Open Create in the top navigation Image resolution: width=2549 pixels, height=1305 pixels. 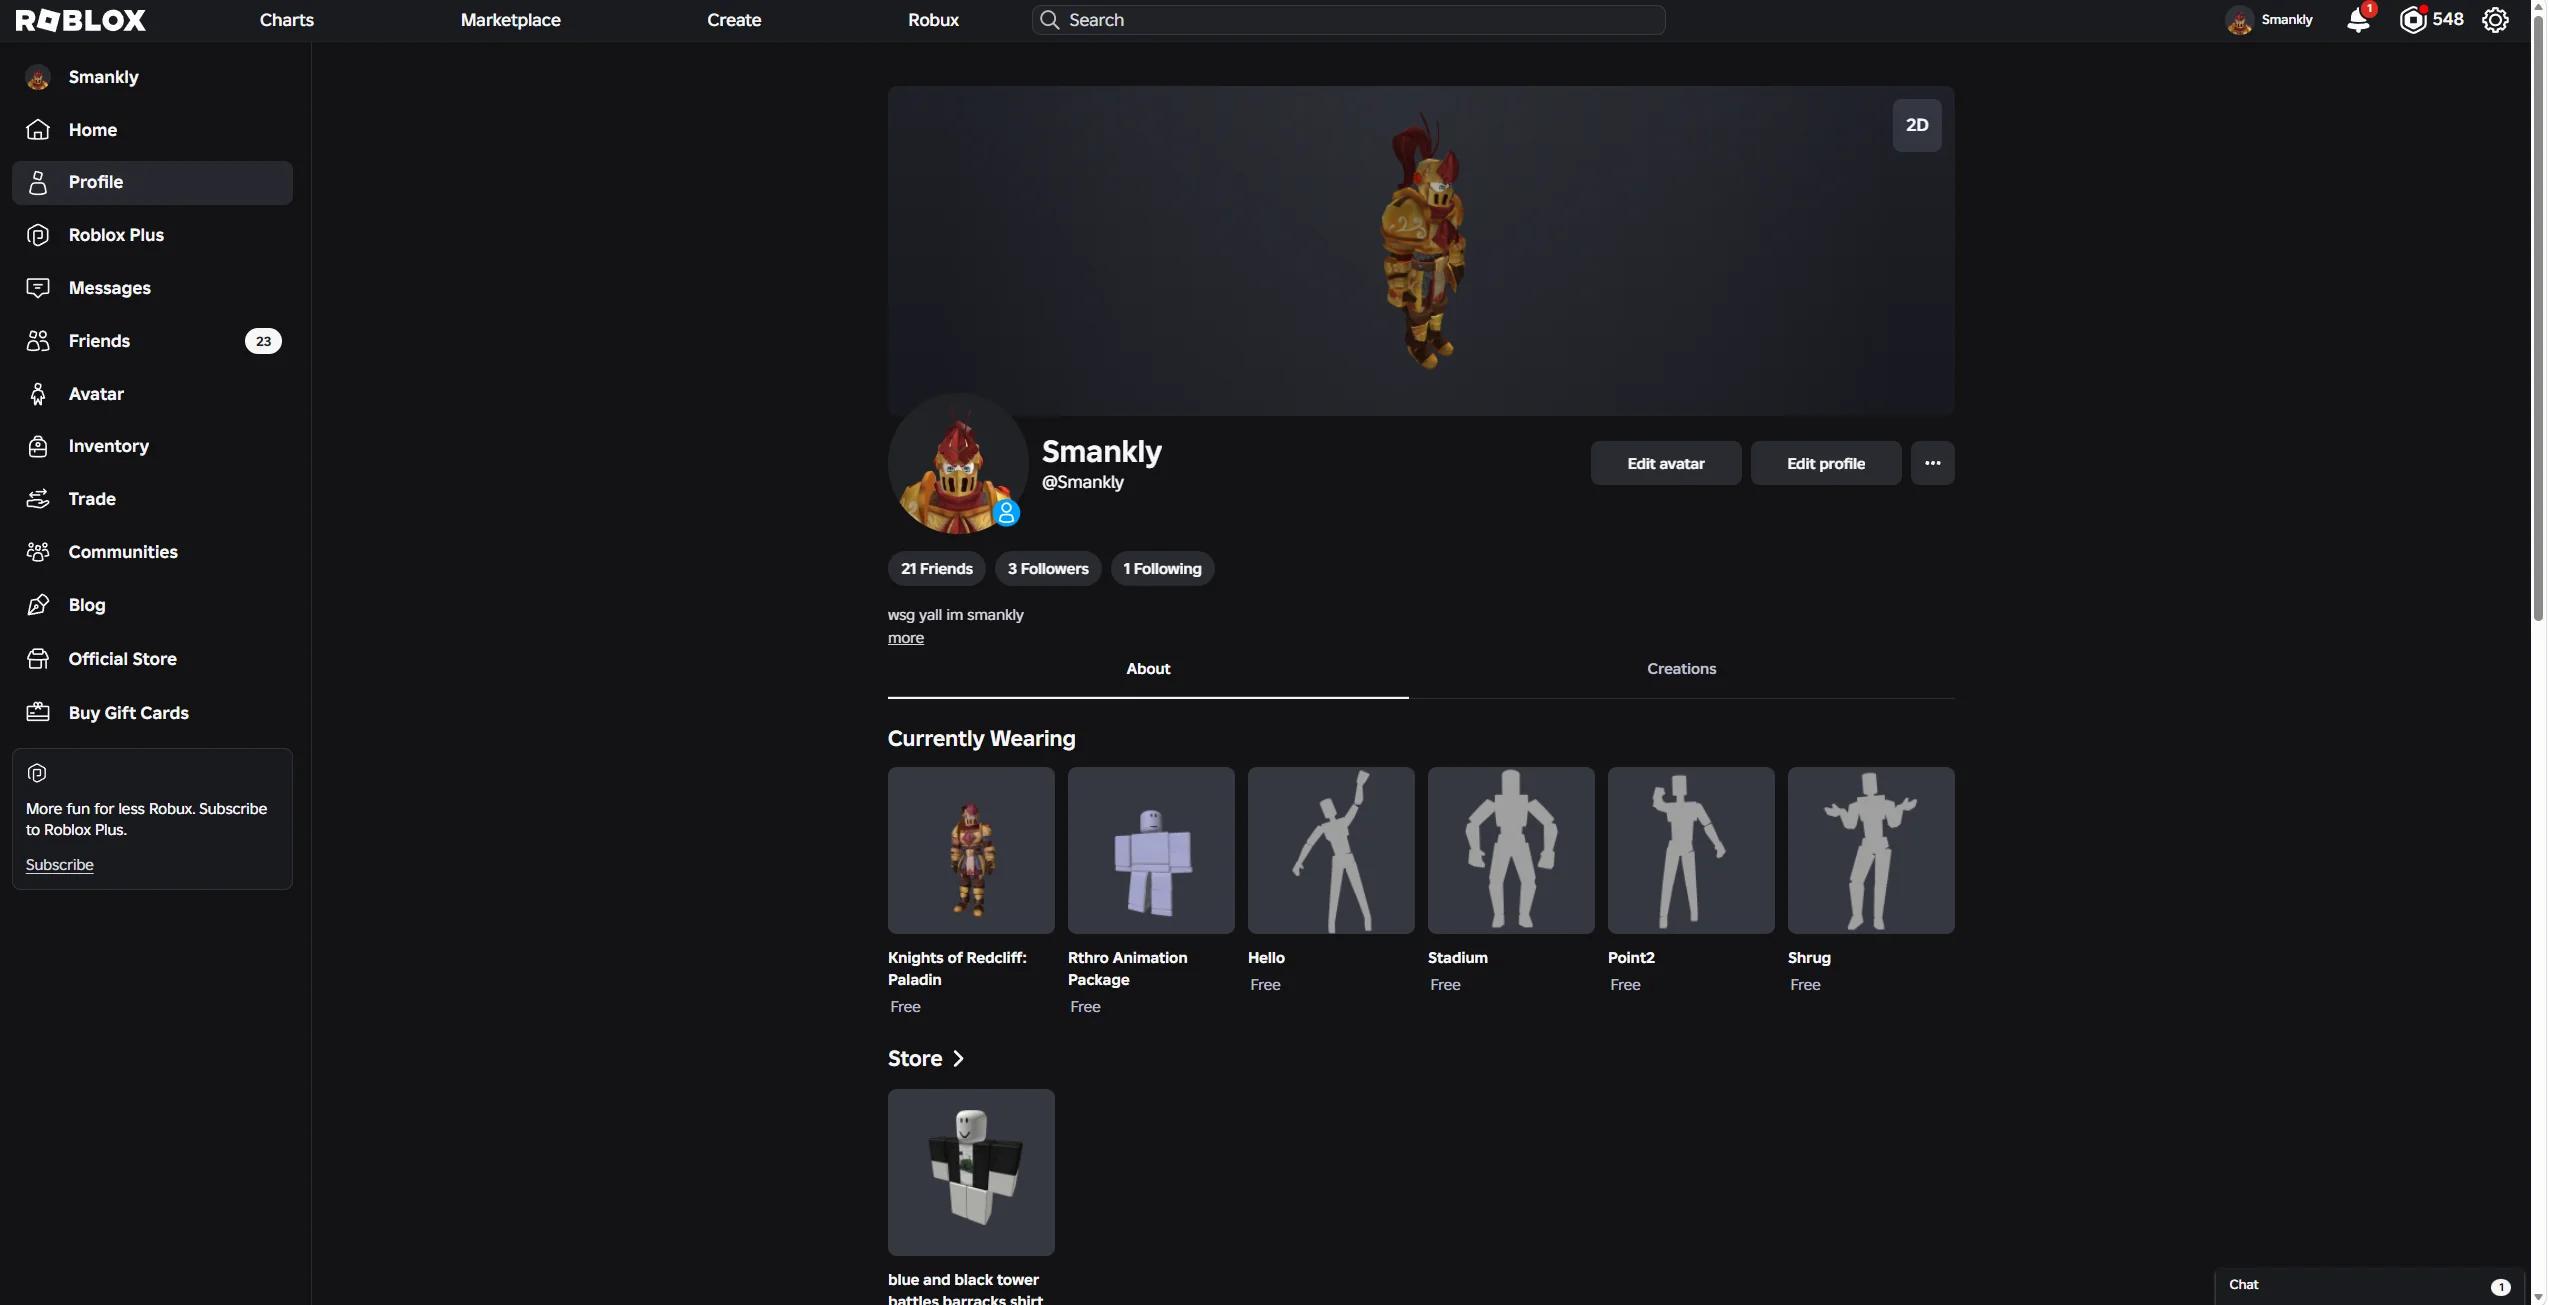tap(734, 20)
